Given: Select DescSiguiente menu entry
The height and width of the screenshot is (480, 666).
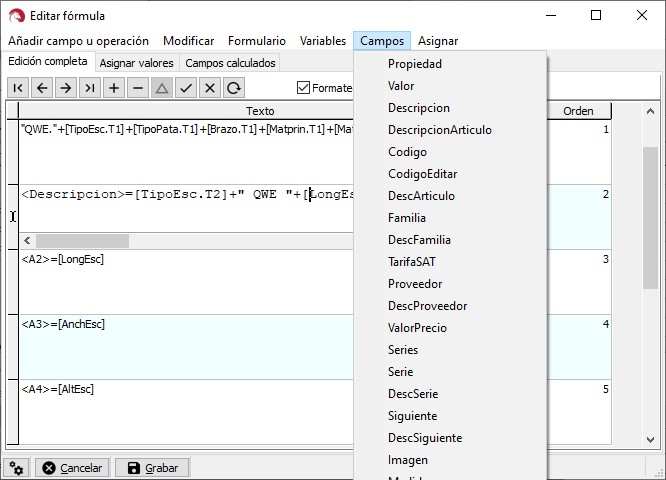Looking at the screenshot, I should (450, 438).
